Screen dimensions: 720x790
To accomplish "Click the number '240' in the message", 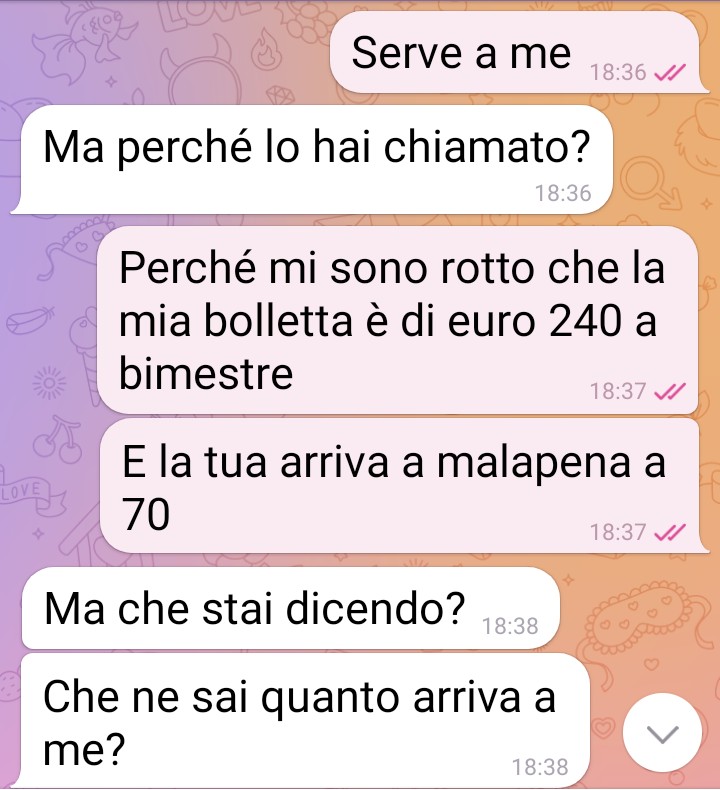I will [x=585, y=321].
